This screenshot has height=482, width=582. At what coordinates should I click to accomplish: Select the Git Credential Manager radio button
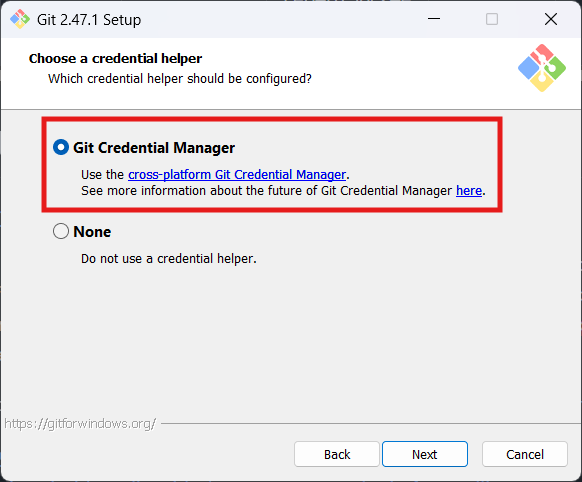[x=61, y=147]
